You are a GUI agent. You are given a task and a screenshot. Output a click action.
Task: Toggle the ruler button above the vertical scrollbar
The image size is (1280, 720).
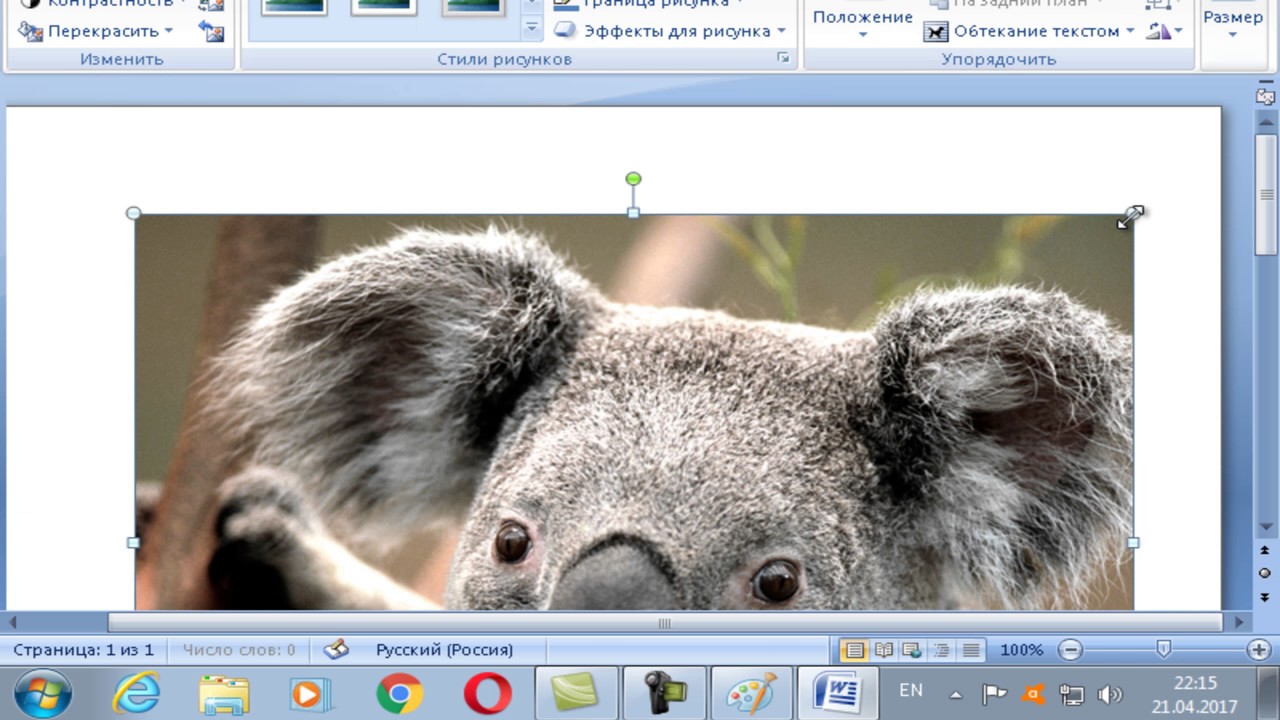pyautogui.click(x=1265, y=97)
